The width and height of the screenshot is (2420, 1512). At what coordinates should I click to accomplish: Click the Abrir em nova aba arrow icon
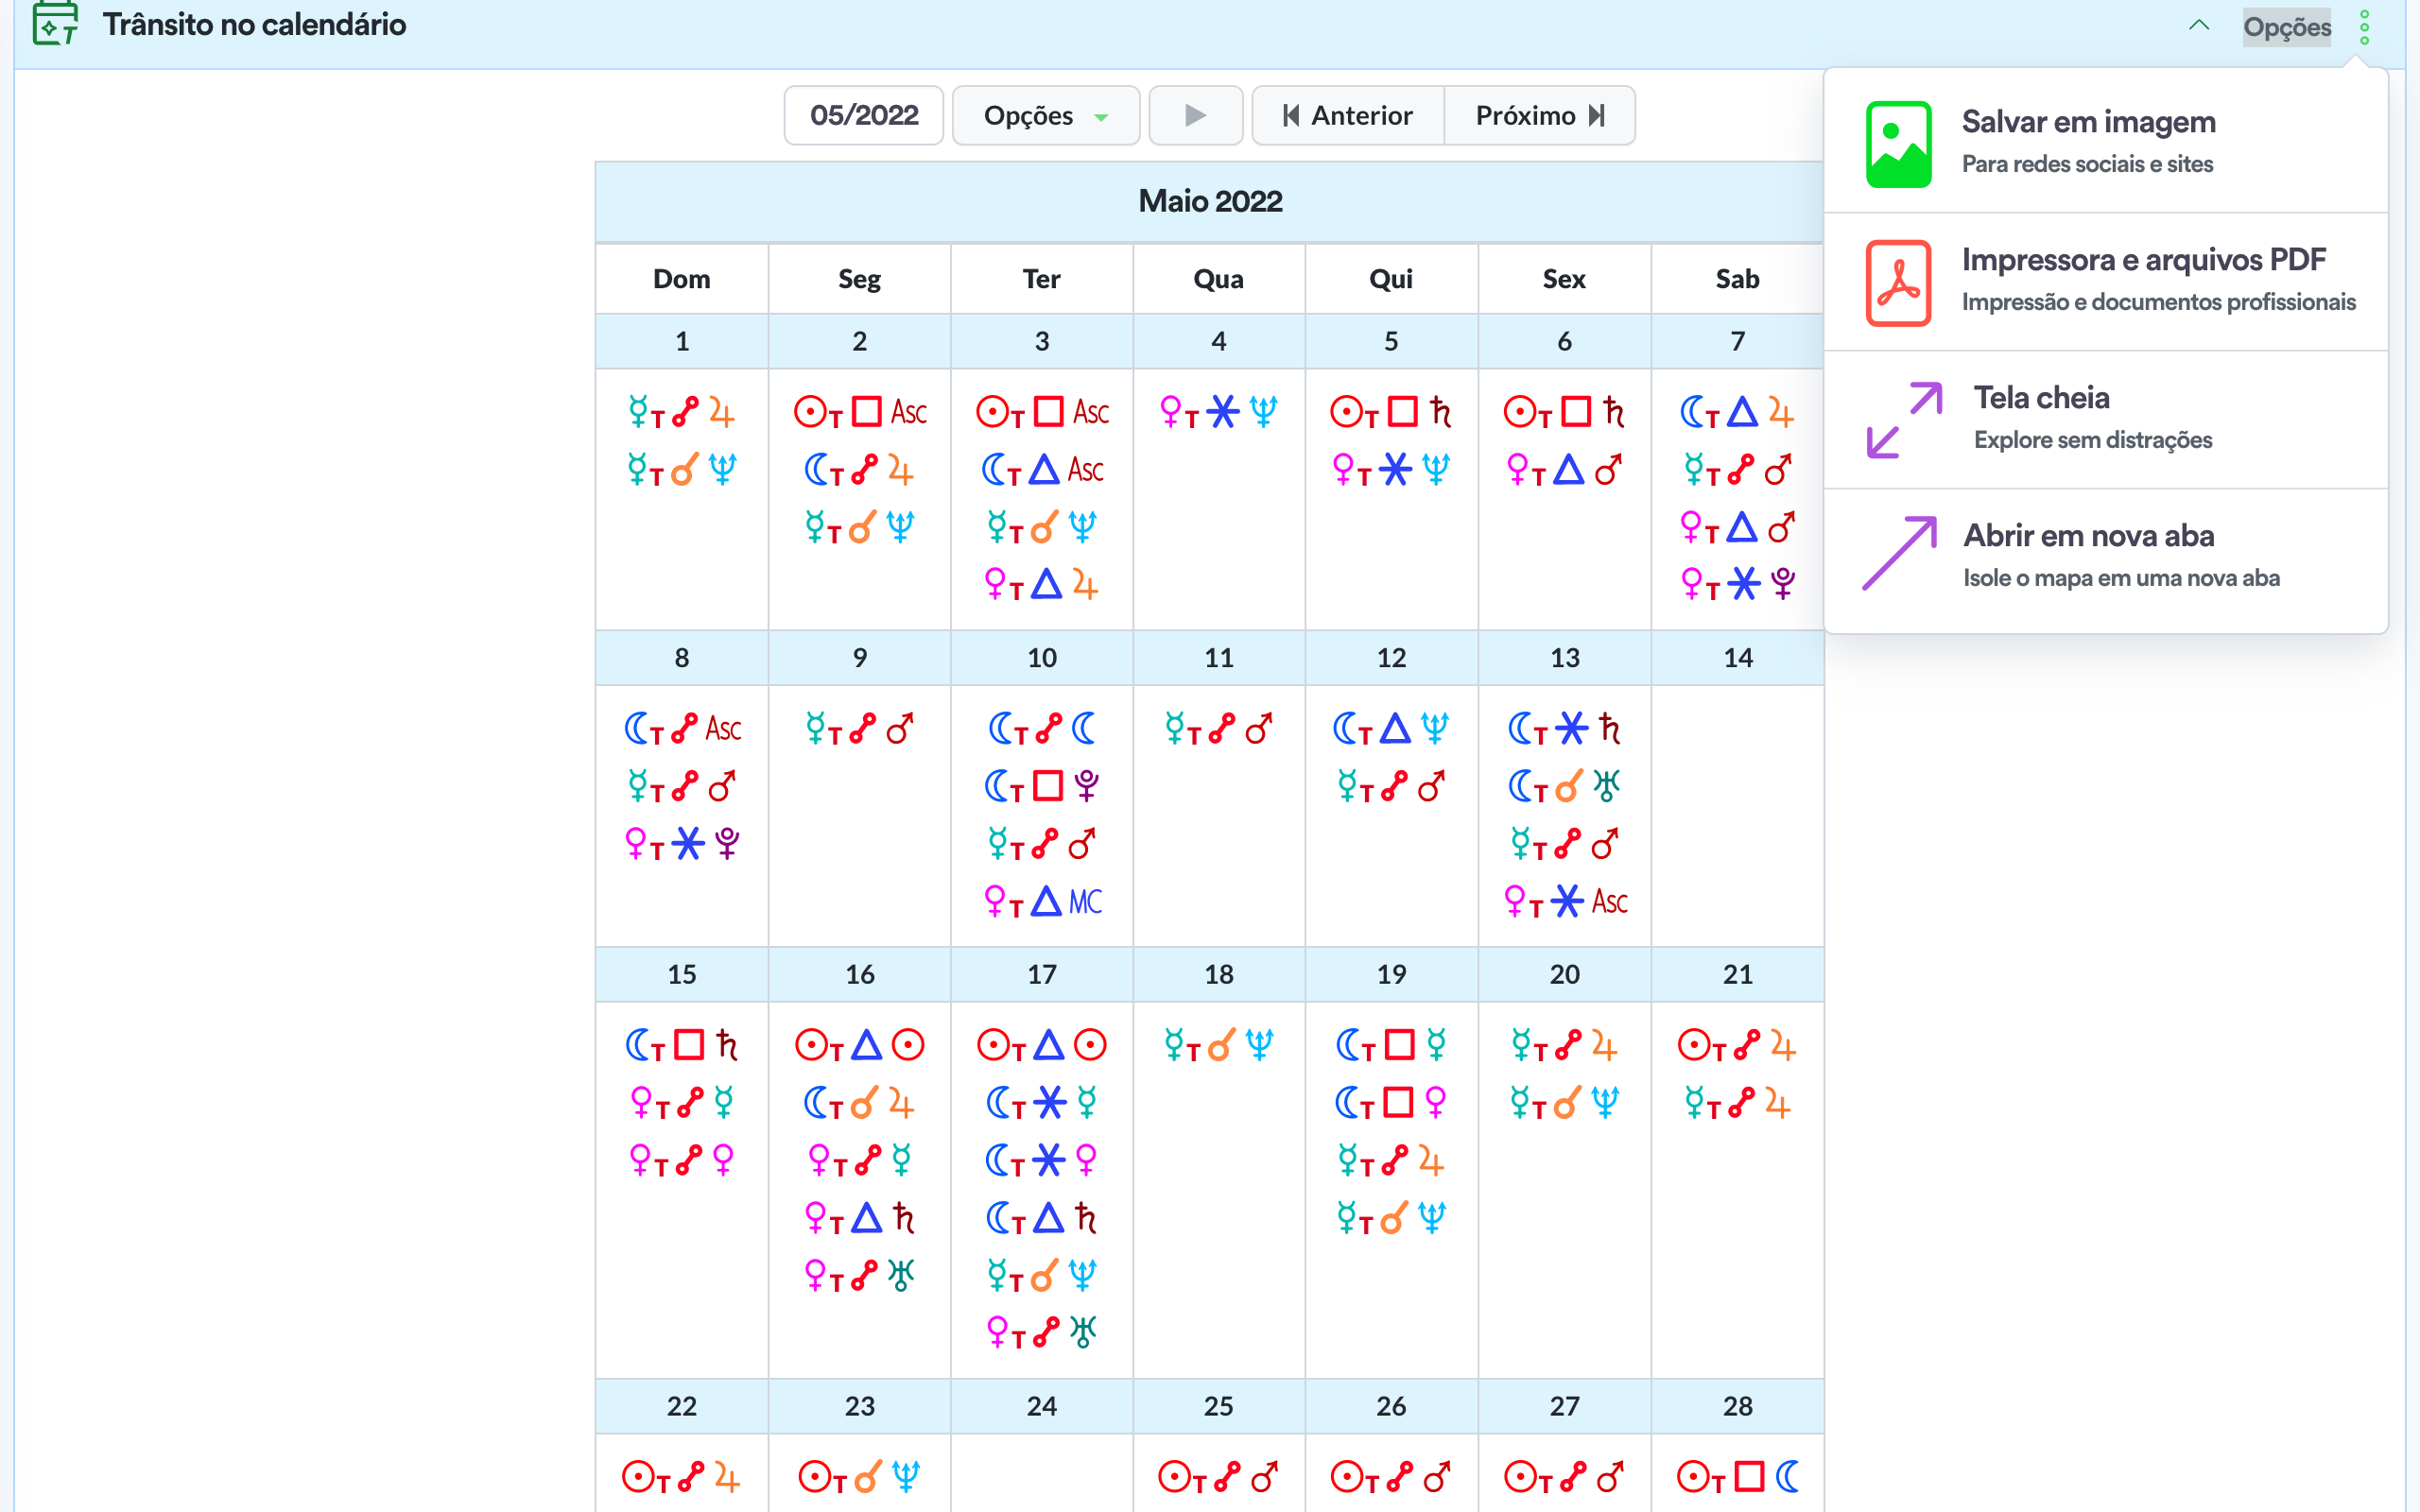(1899, 555)
